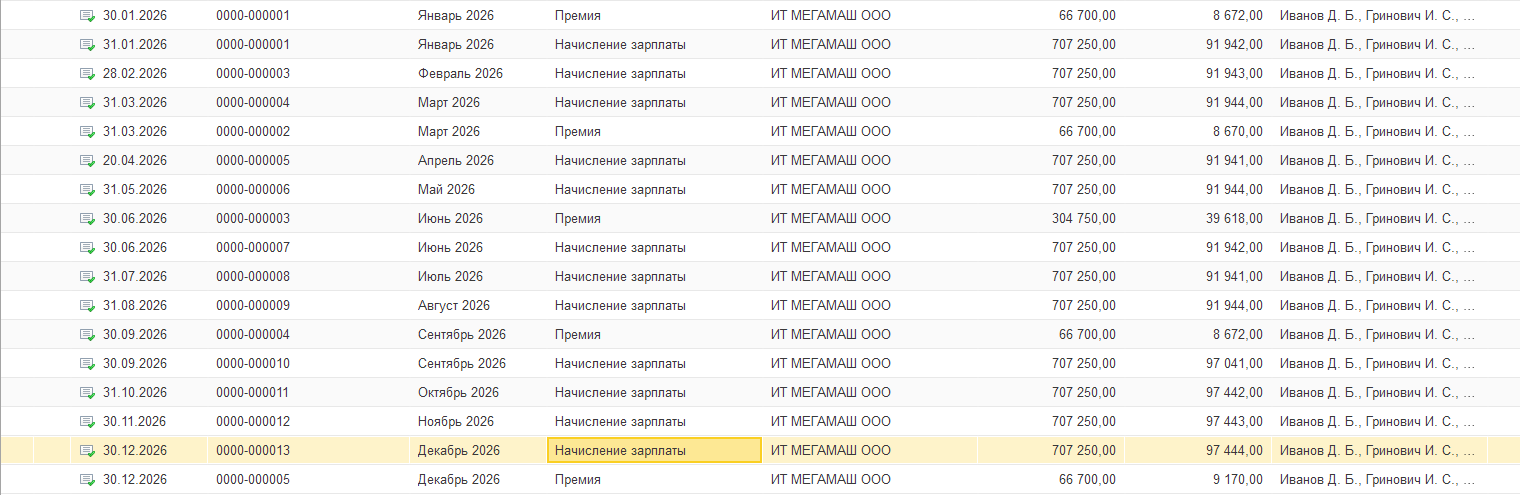Click the document icon next to 31.10.2026
The image size is (1520, 495).
[x=87, y=393]
